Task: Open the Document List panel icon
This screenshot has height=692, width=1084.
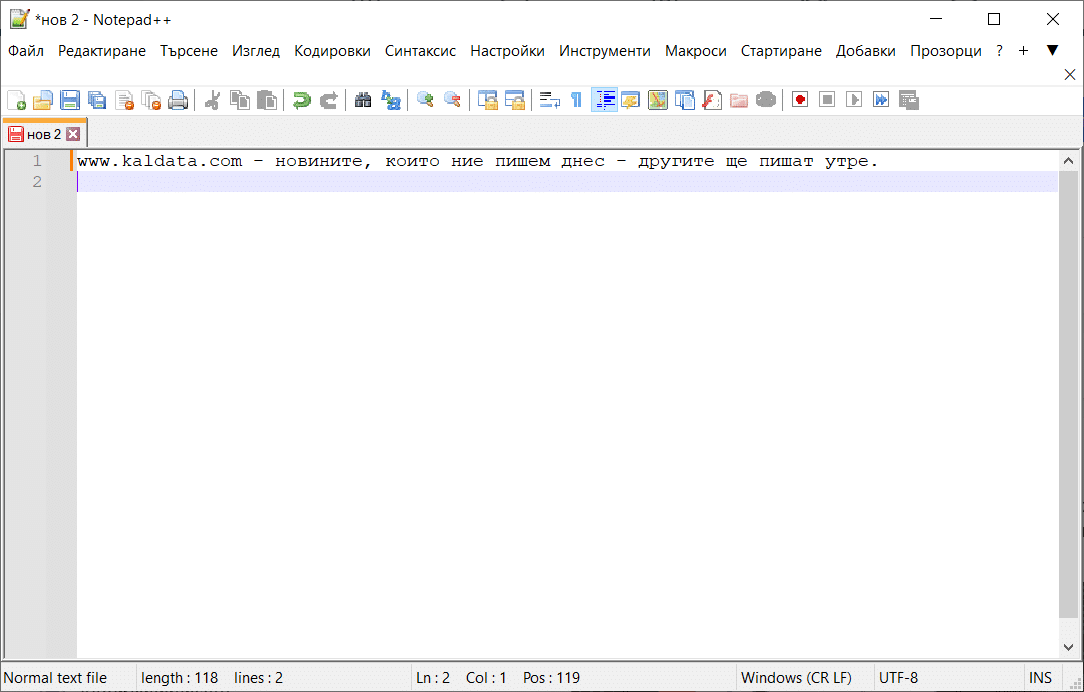Action: 685,100
